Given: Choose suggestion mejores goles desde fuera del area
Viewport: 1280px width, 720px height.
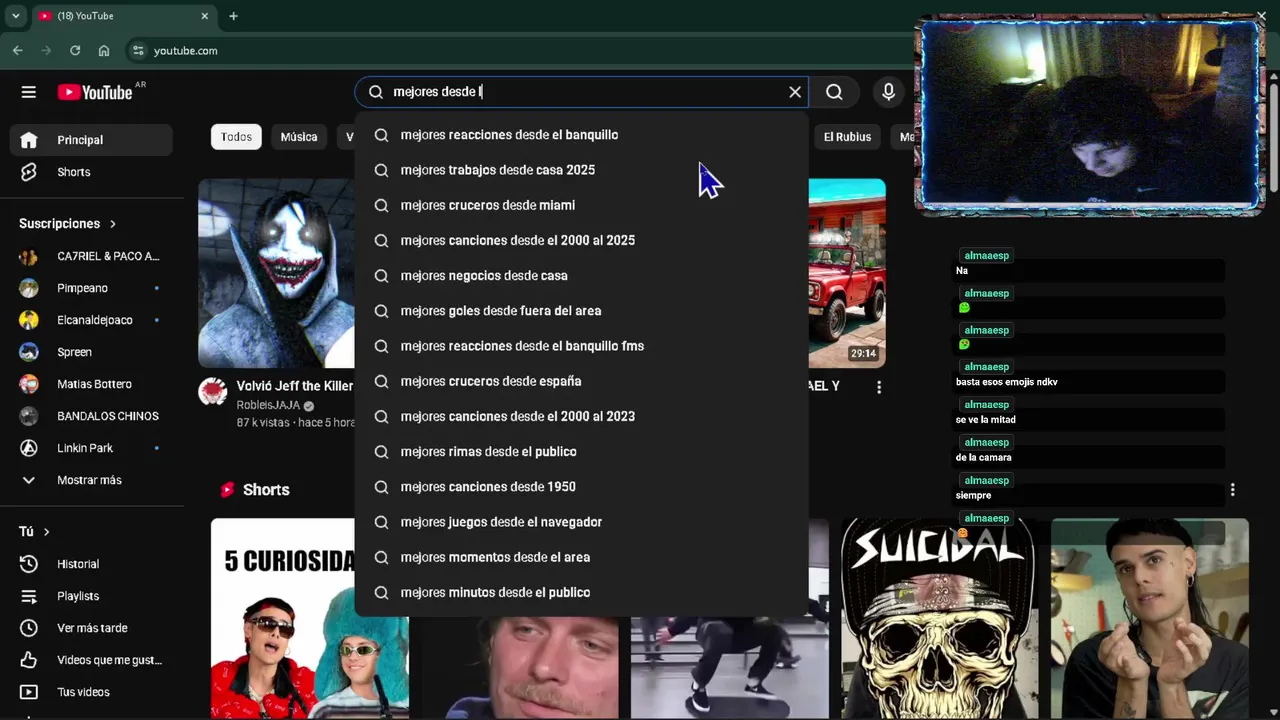Looking at the screenshot, I should (581, 311).
